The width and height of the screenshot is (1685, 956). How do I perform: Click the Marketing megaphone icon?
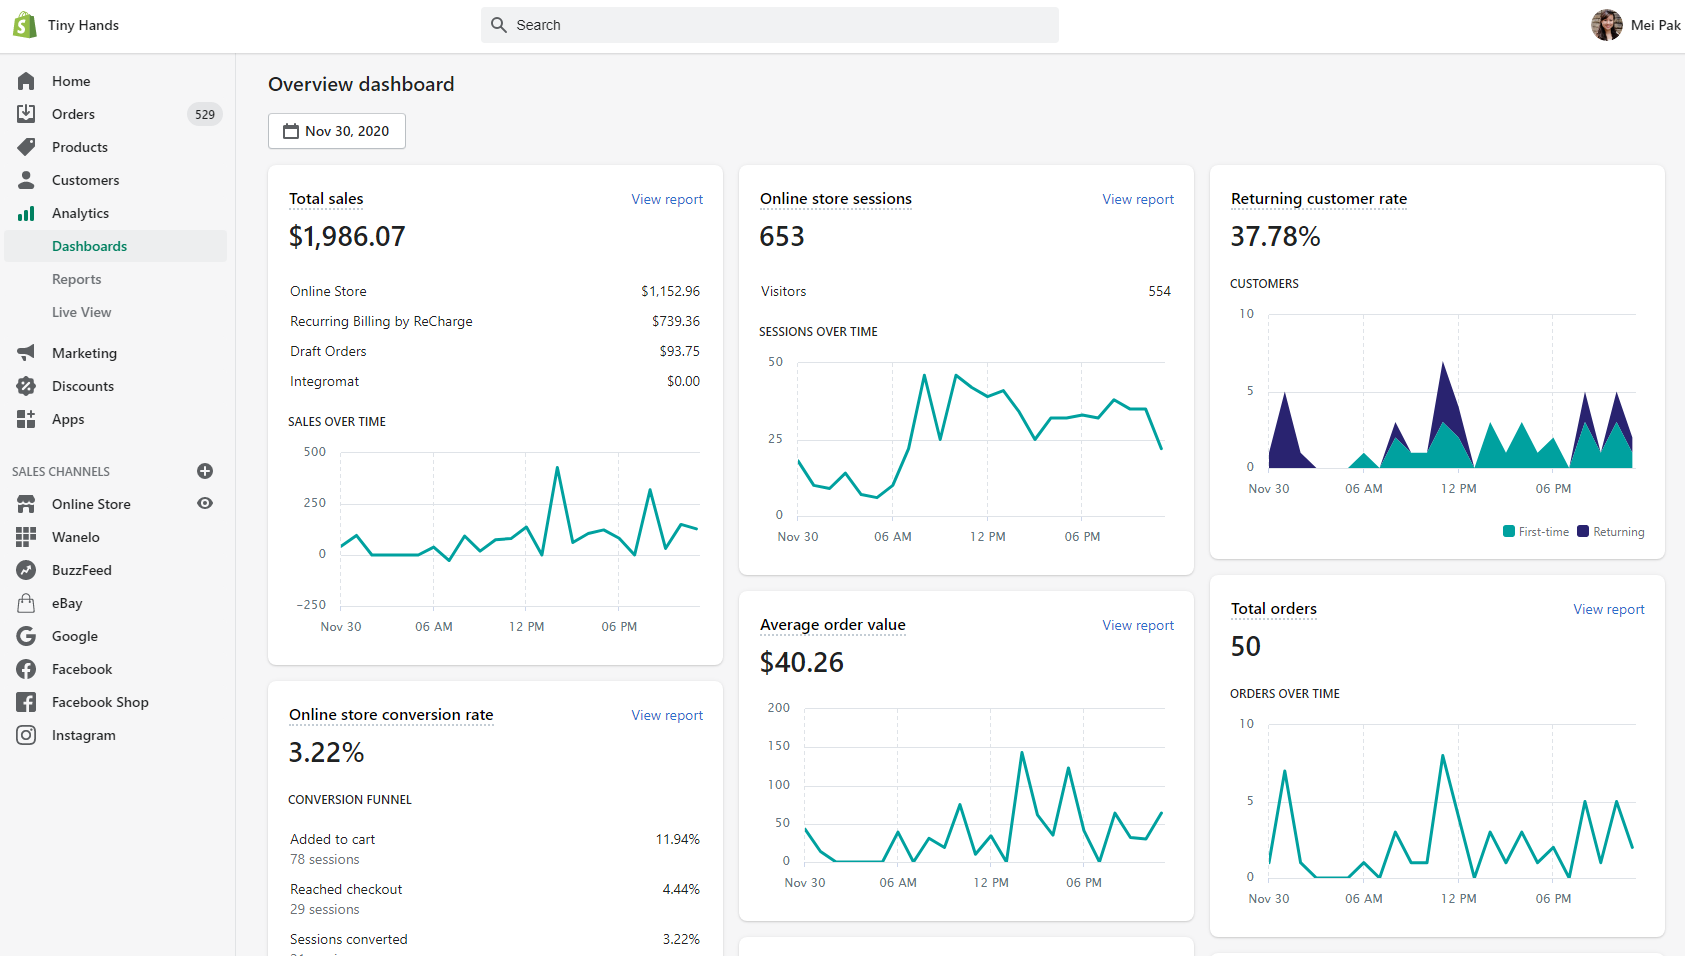pos(26,353)
